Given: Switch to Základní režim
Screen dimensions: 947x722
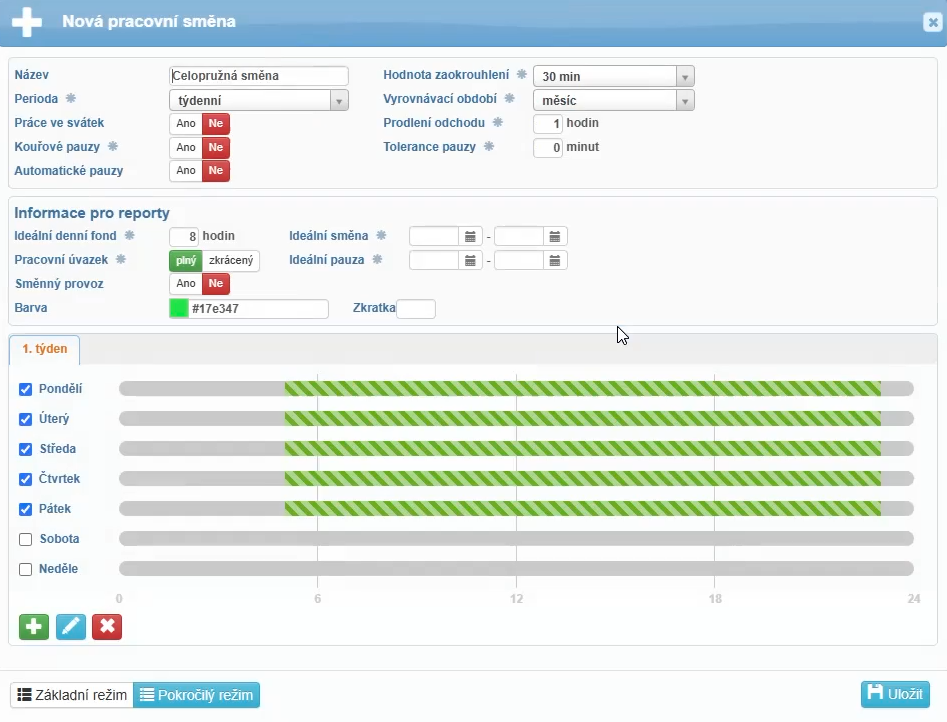Looking at the screenshot, I should click(x=72, y=695).
